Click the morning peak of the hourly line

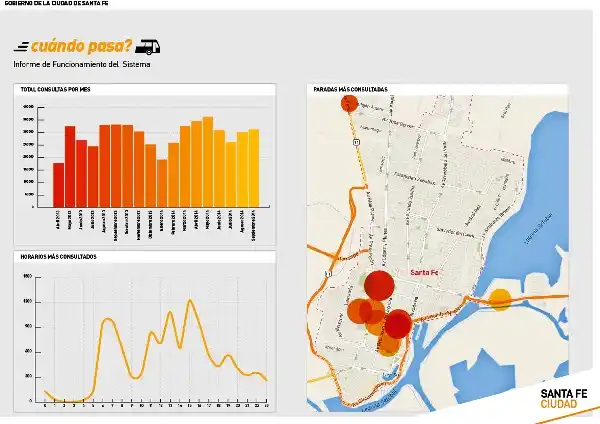point(108,319)
